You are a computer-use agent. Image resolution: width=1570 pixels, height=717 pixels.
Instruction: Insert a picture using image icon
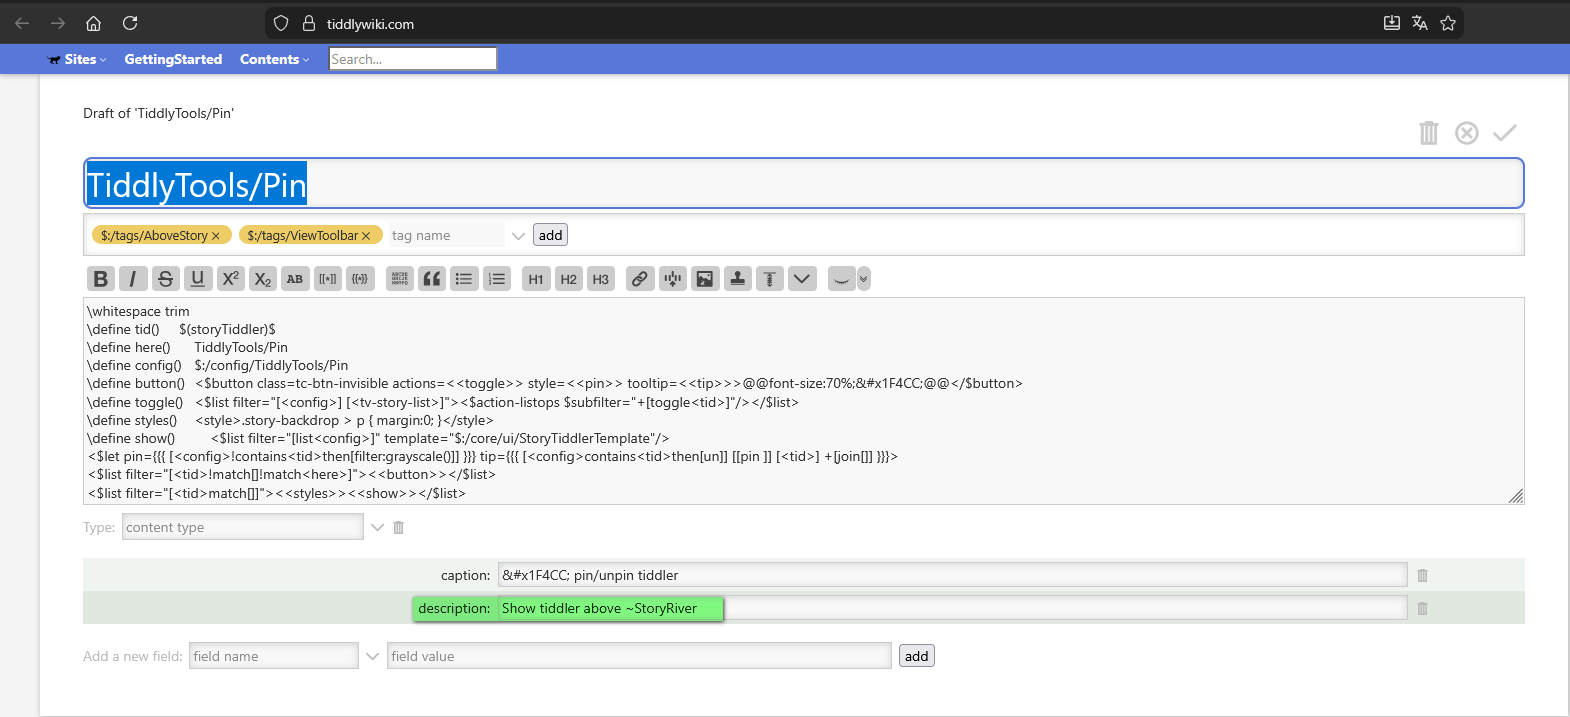tap(705, 279)
